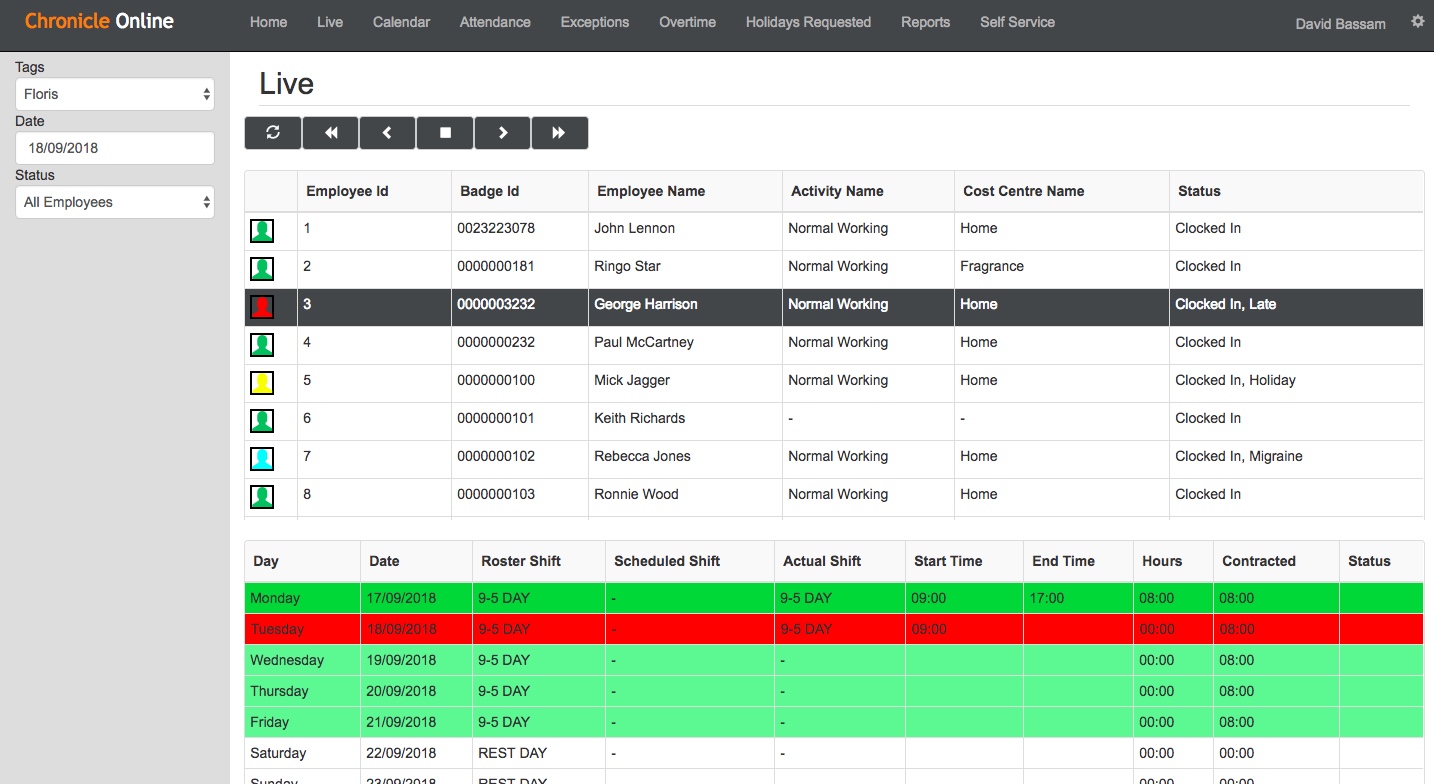Click the Chronicle Online logo link
Image resolution: width=1434 pixels, height=784 pixels.
pos(99,21)
